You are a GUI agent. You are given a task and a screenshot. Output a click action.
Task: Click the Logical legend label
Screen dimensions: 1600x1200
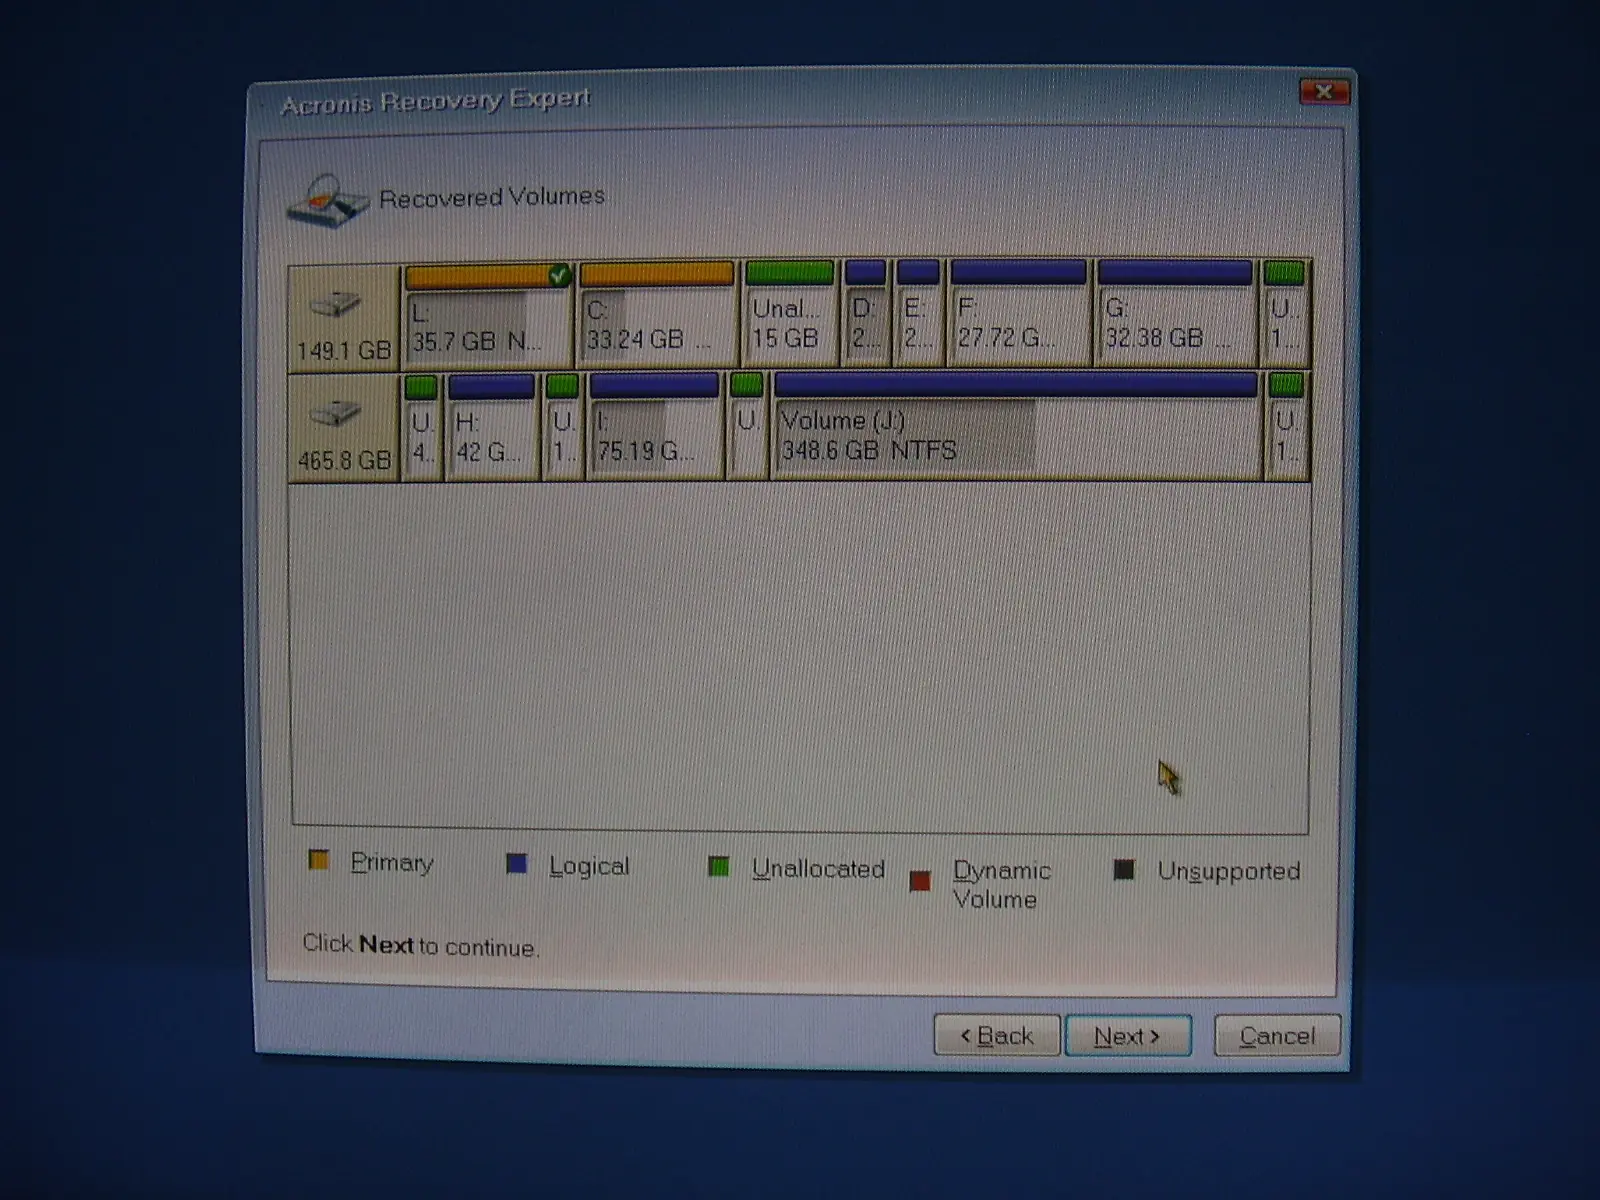click(x=589, y=866)
